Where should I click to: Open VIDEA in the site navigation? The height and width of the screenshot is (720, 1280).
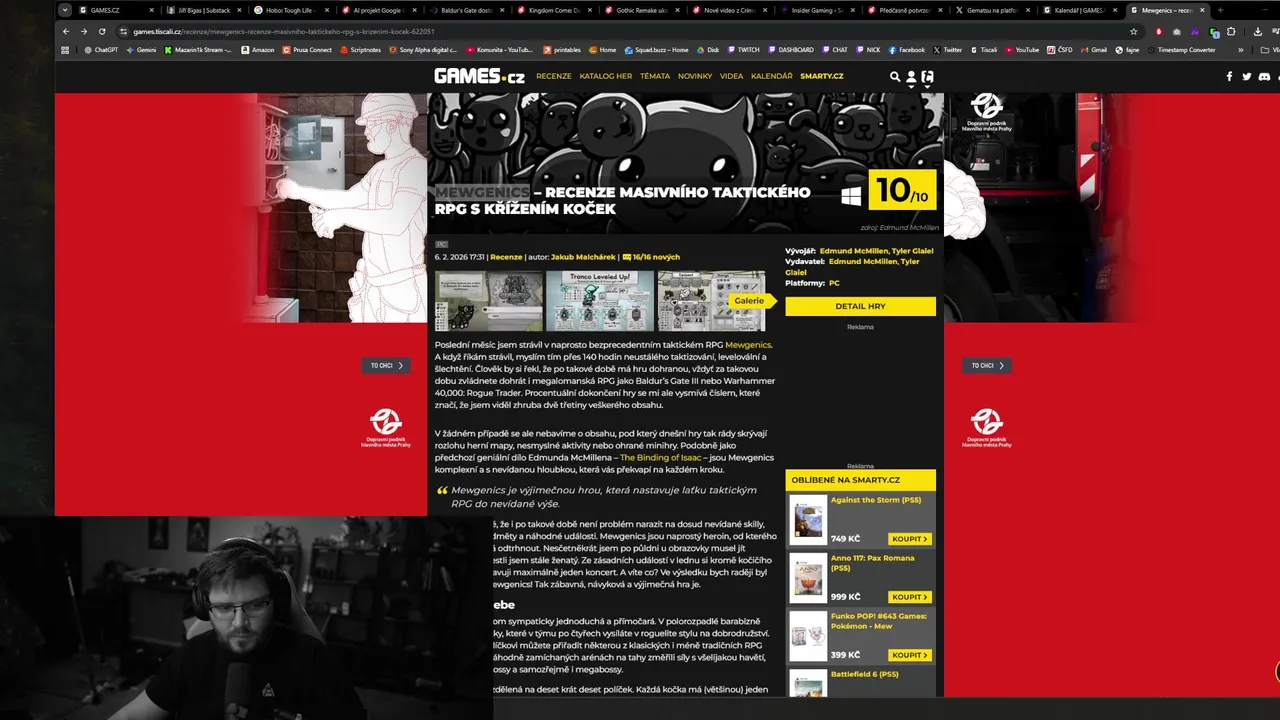click(x=731, y=76)
